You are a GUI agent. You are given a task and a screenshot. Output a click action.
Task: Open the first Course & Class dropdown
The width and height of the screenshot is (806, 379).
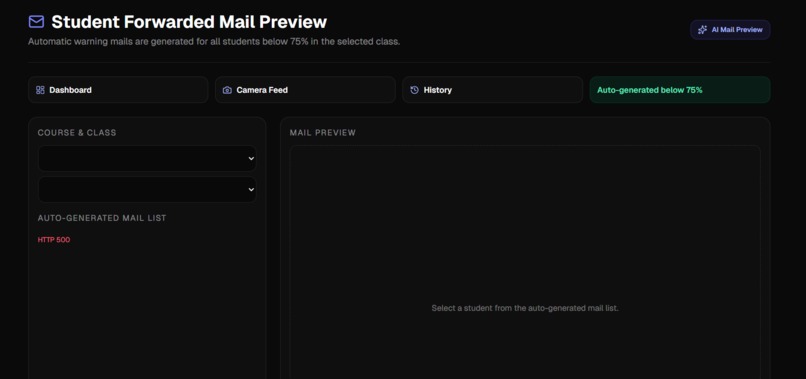click(147, 158)
